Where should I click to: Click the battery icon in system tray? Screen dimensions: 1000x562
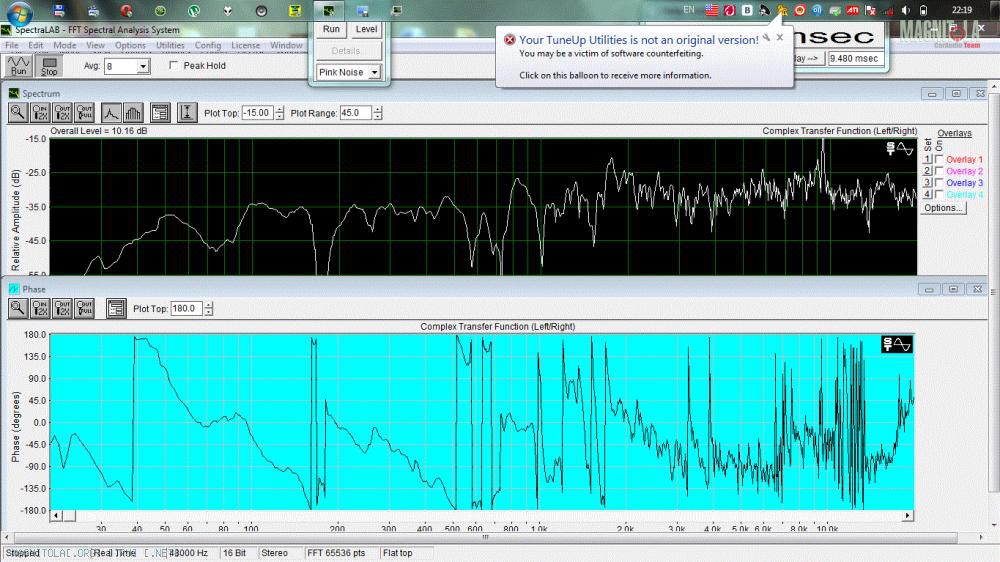tap(923, 10)
